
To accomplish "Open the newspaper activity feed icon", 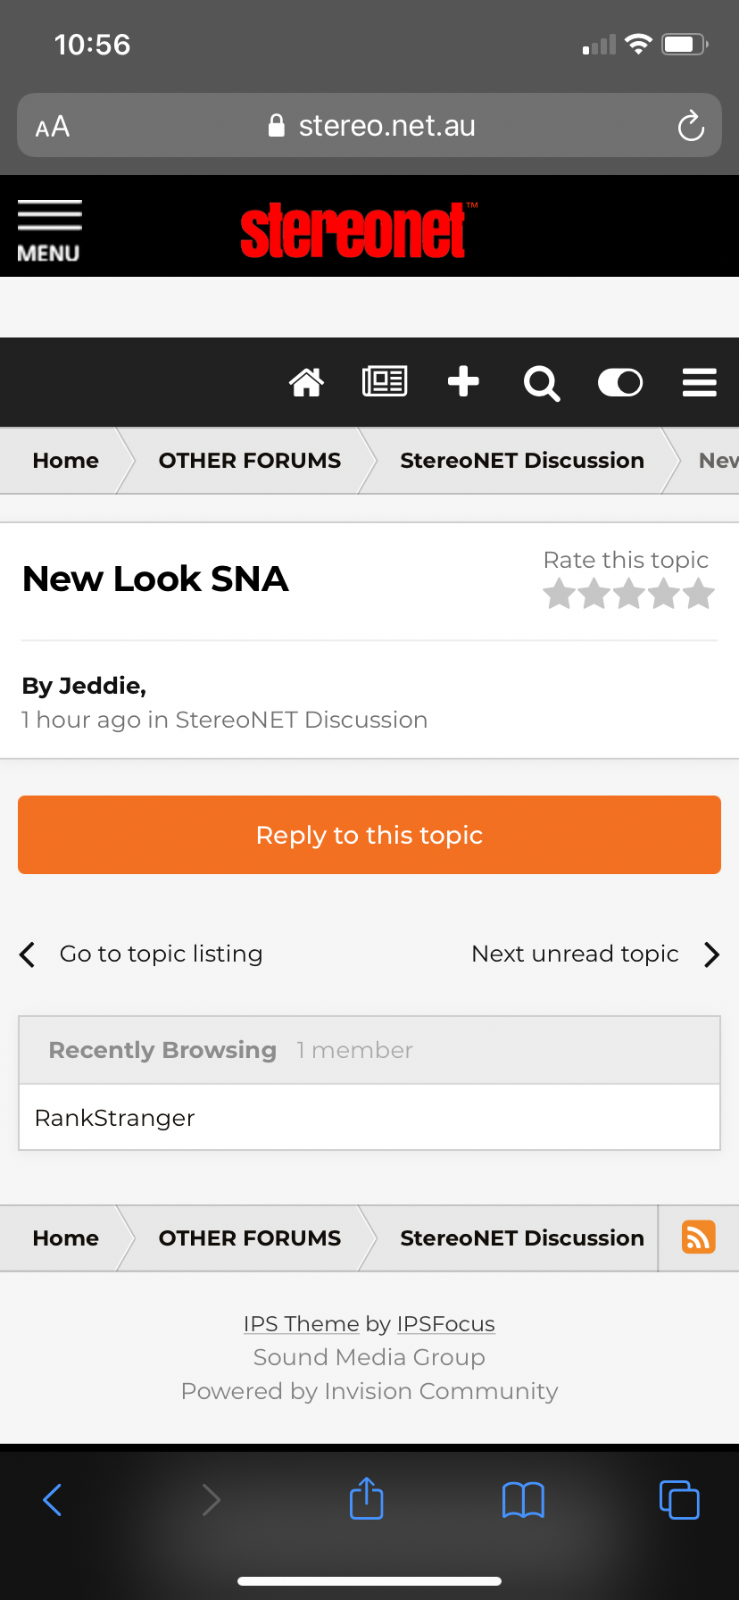I will pyautogui.click(x=384, y=382).
